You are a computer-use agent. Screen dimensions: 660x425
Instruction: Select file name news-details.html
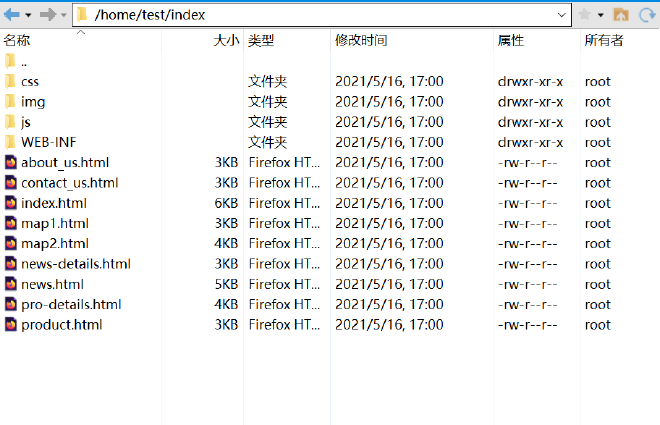tap(76, 264)
